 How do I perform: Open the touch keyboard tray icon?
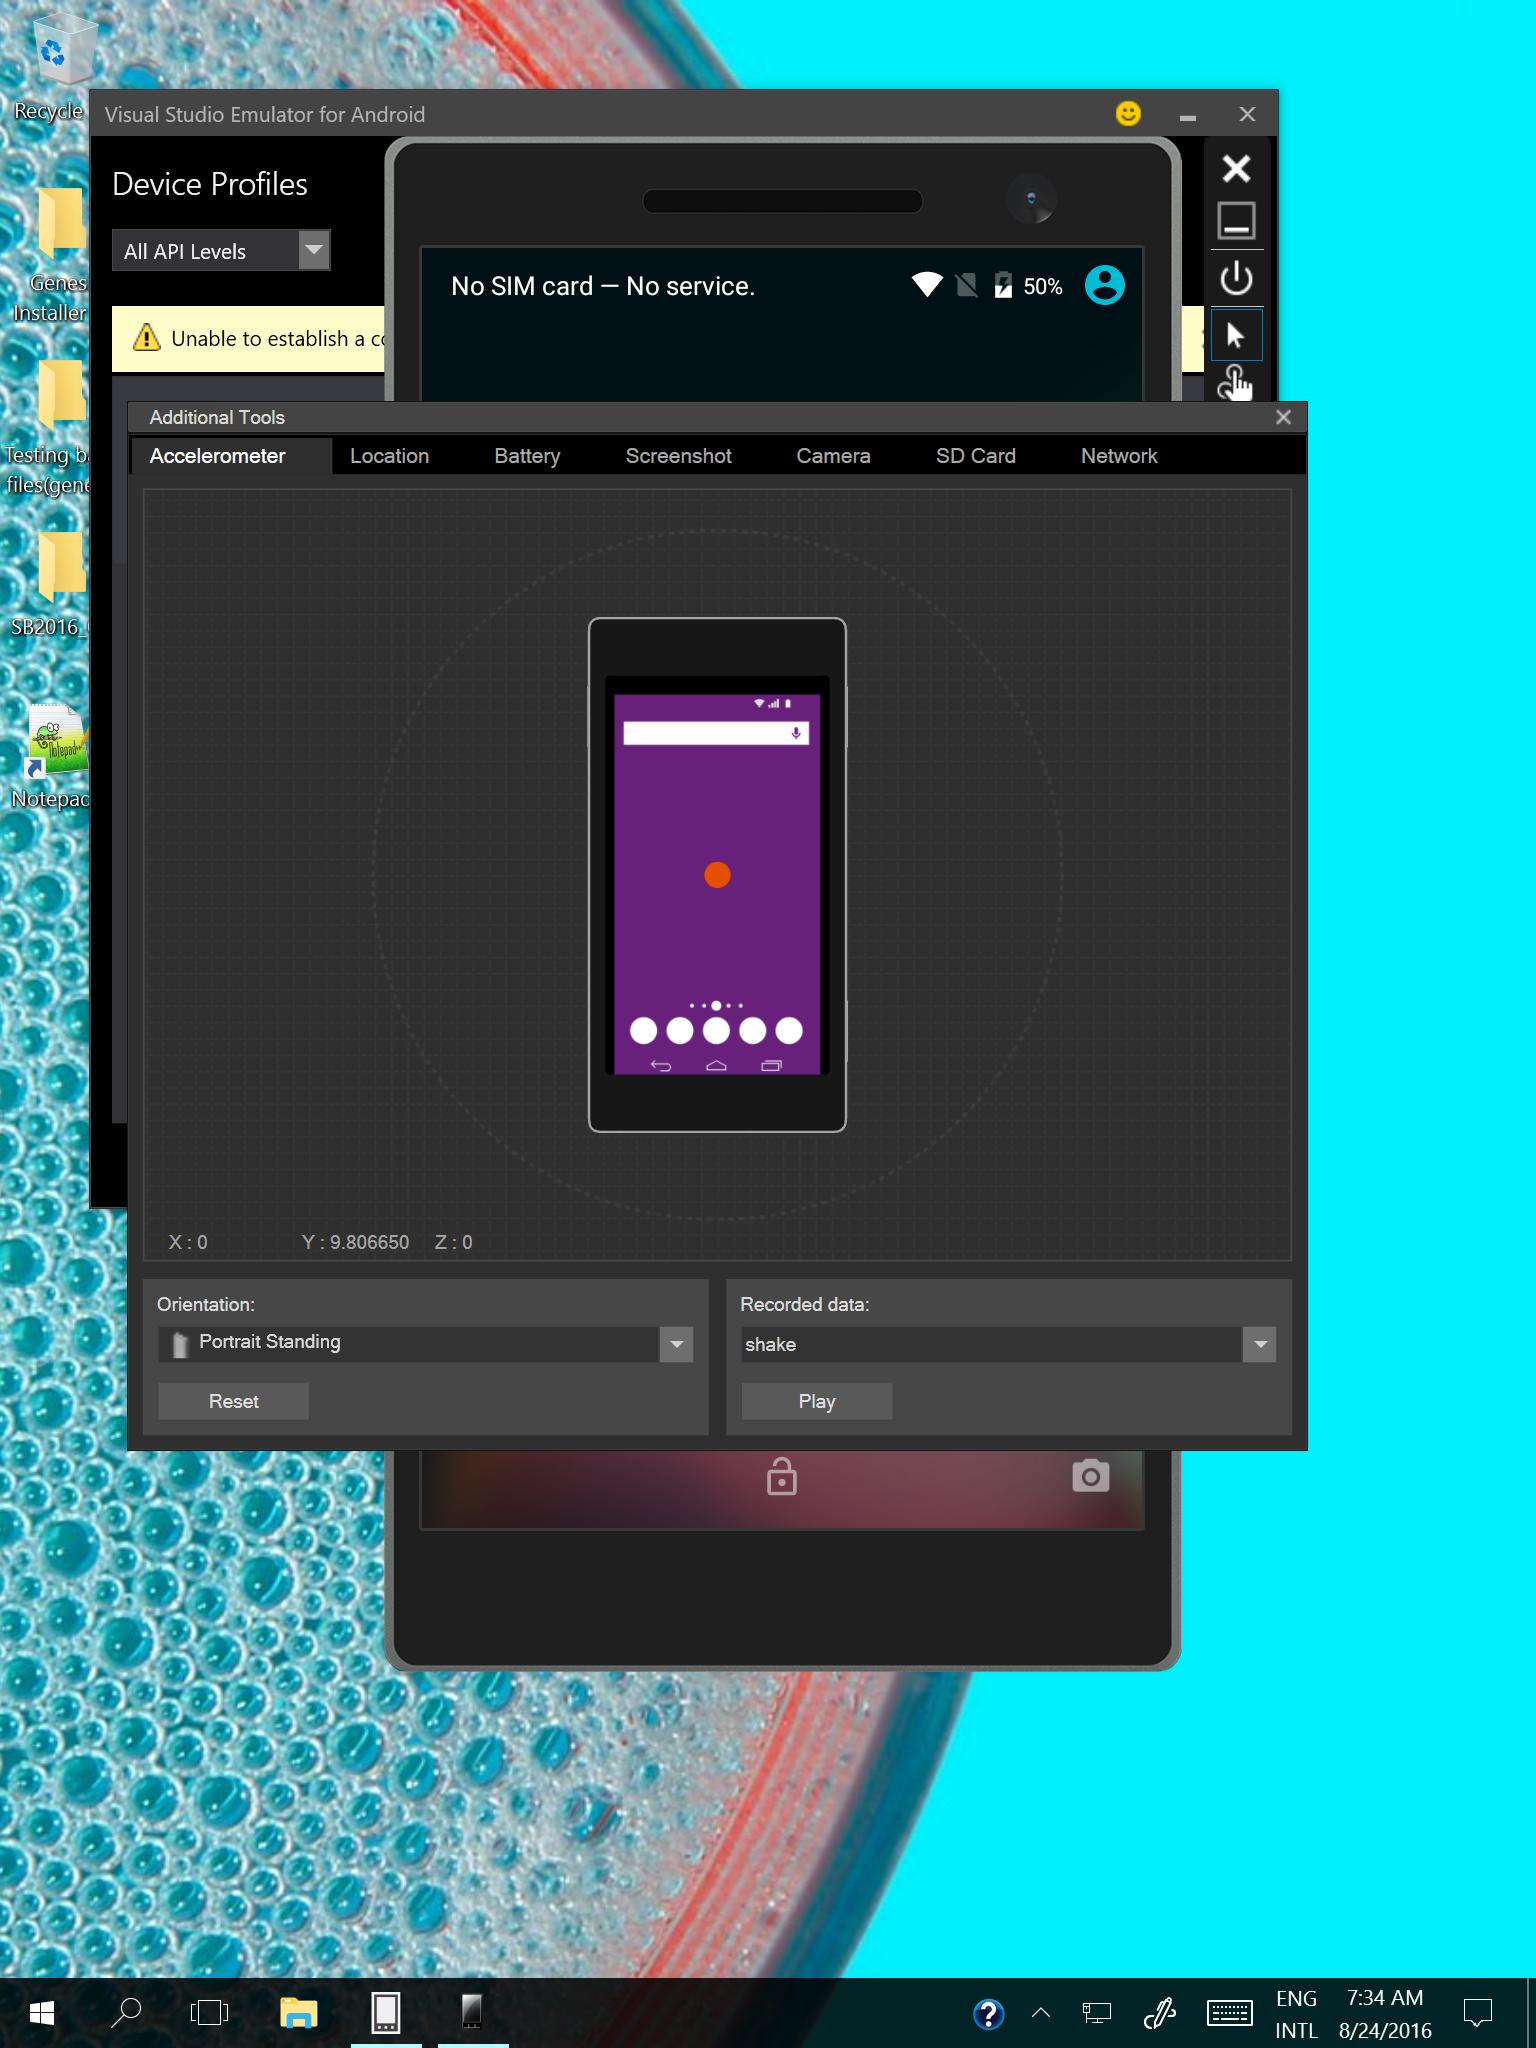(x=1229, y=2013)
